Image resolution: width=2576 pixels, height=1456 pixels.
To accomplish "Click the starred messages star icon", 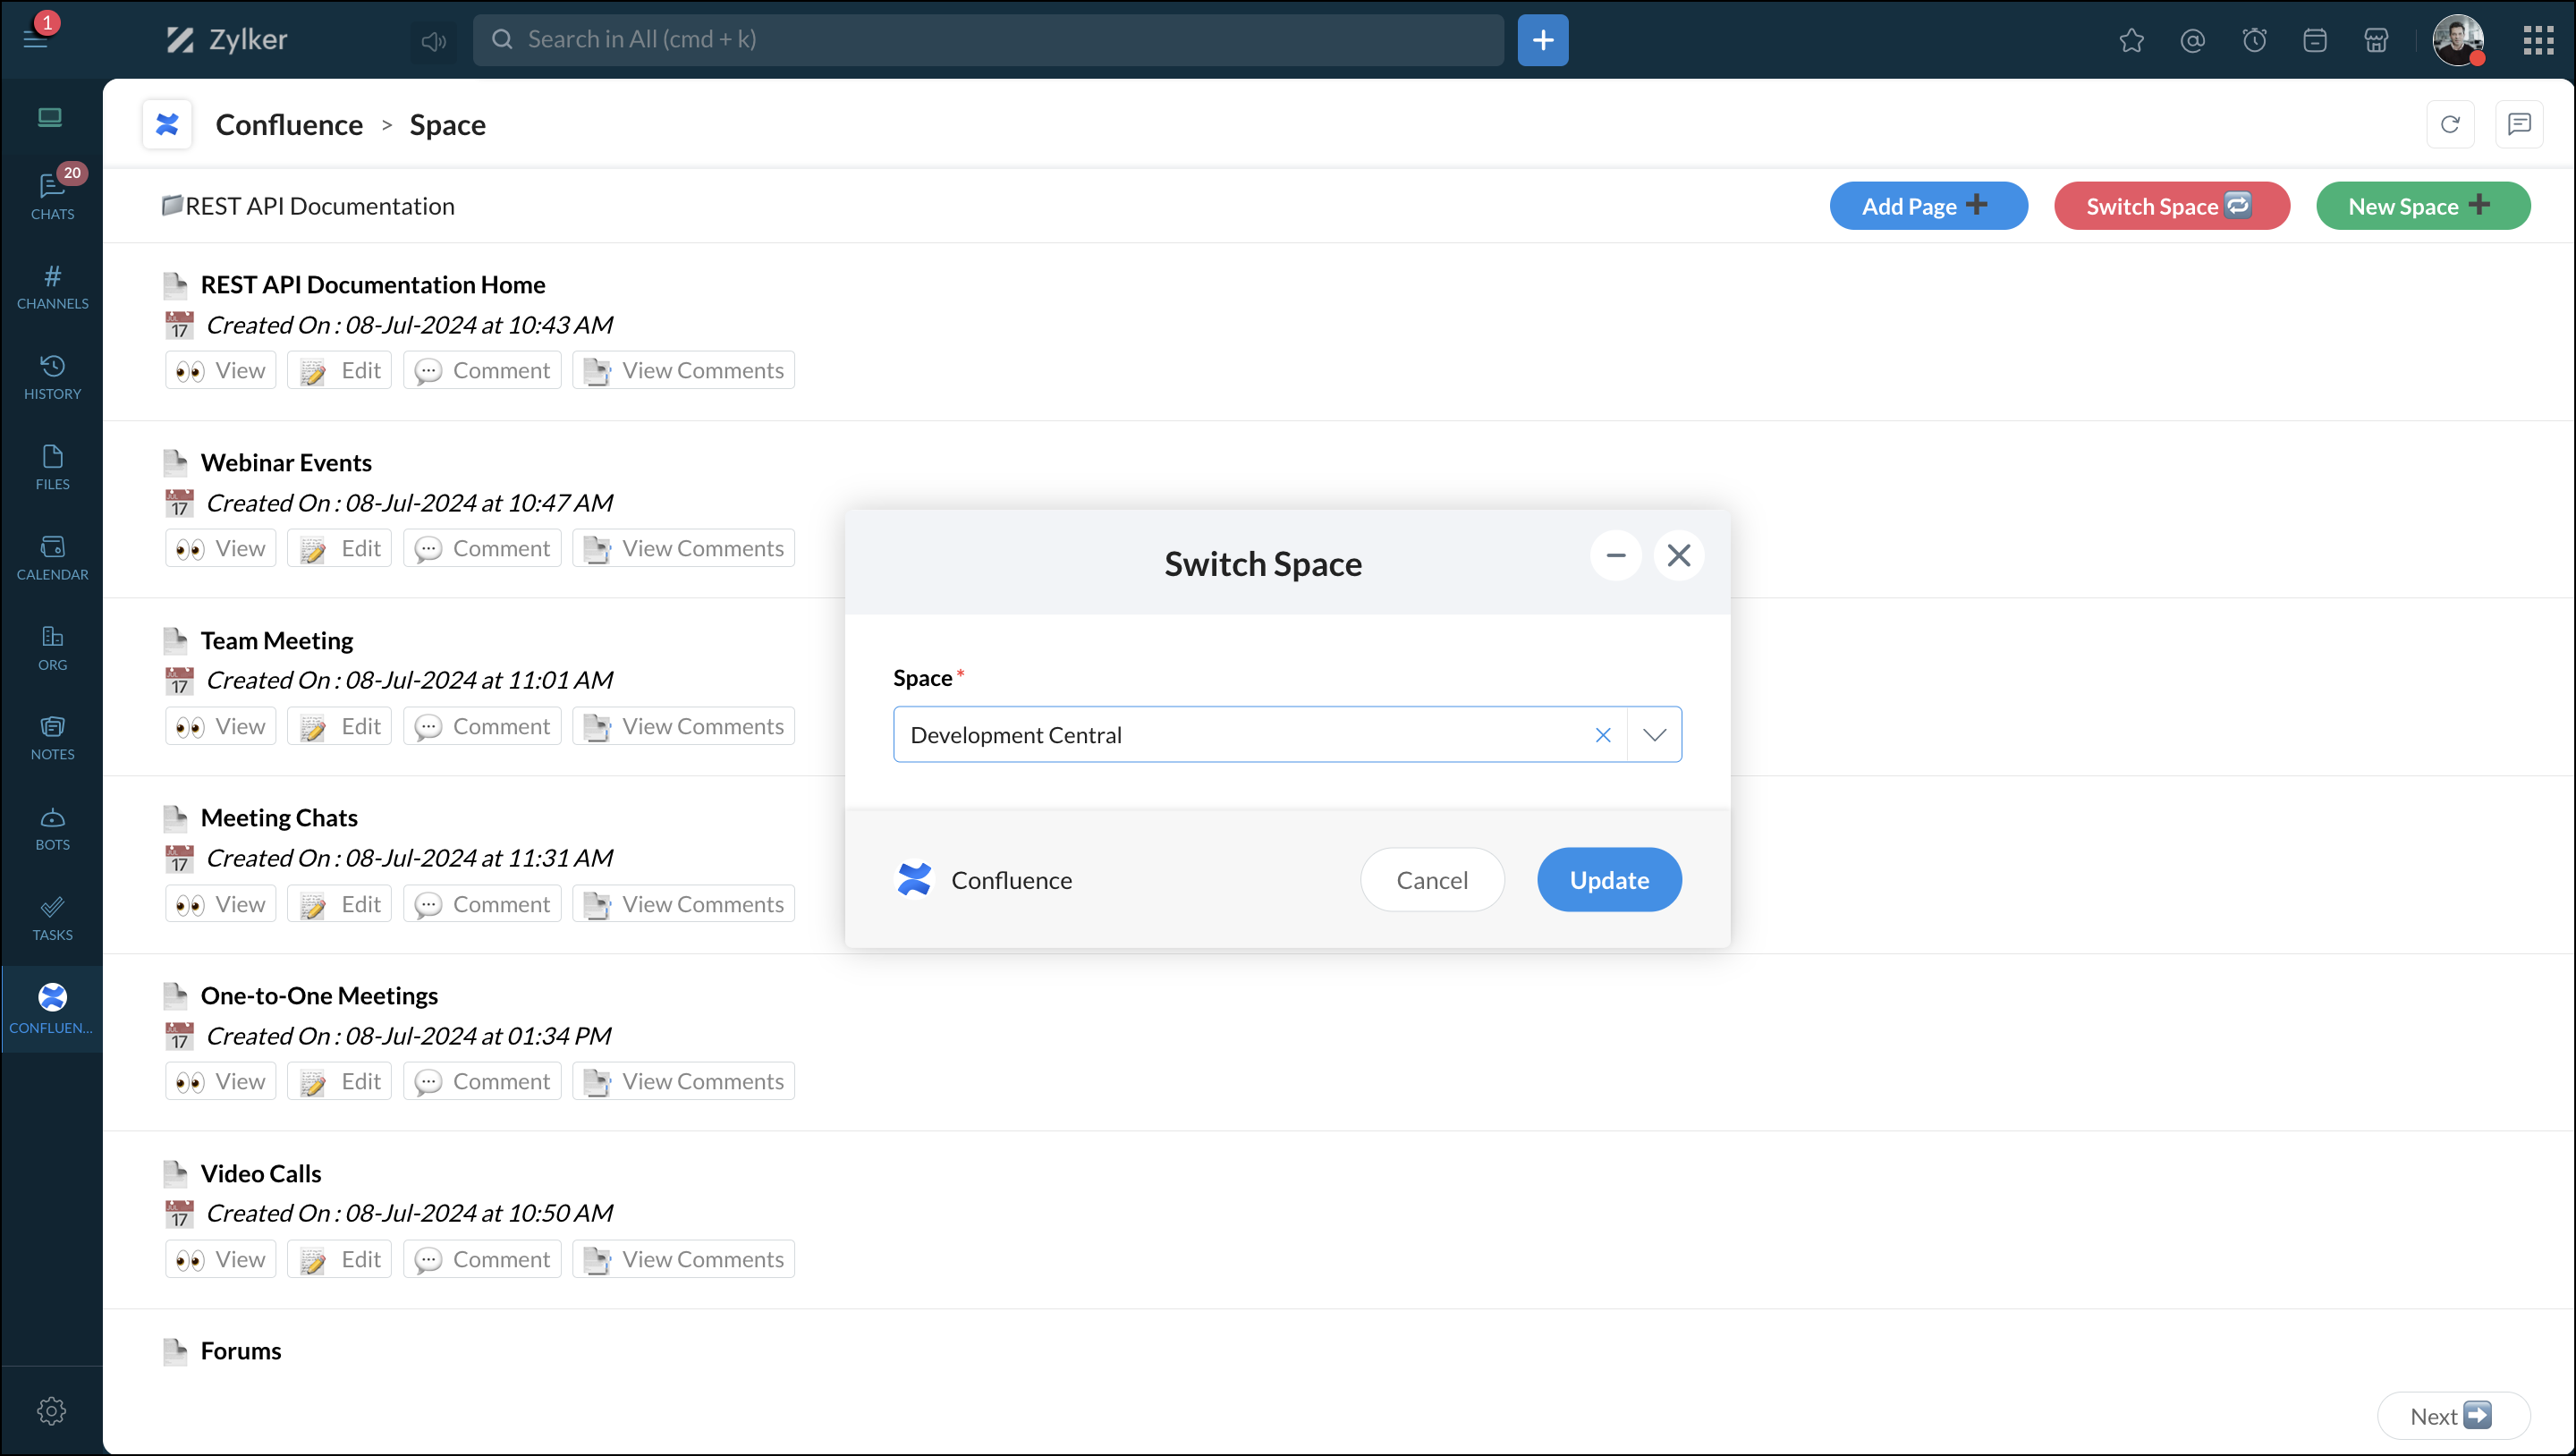I will pyautogui.click(x=2131, y=40).
